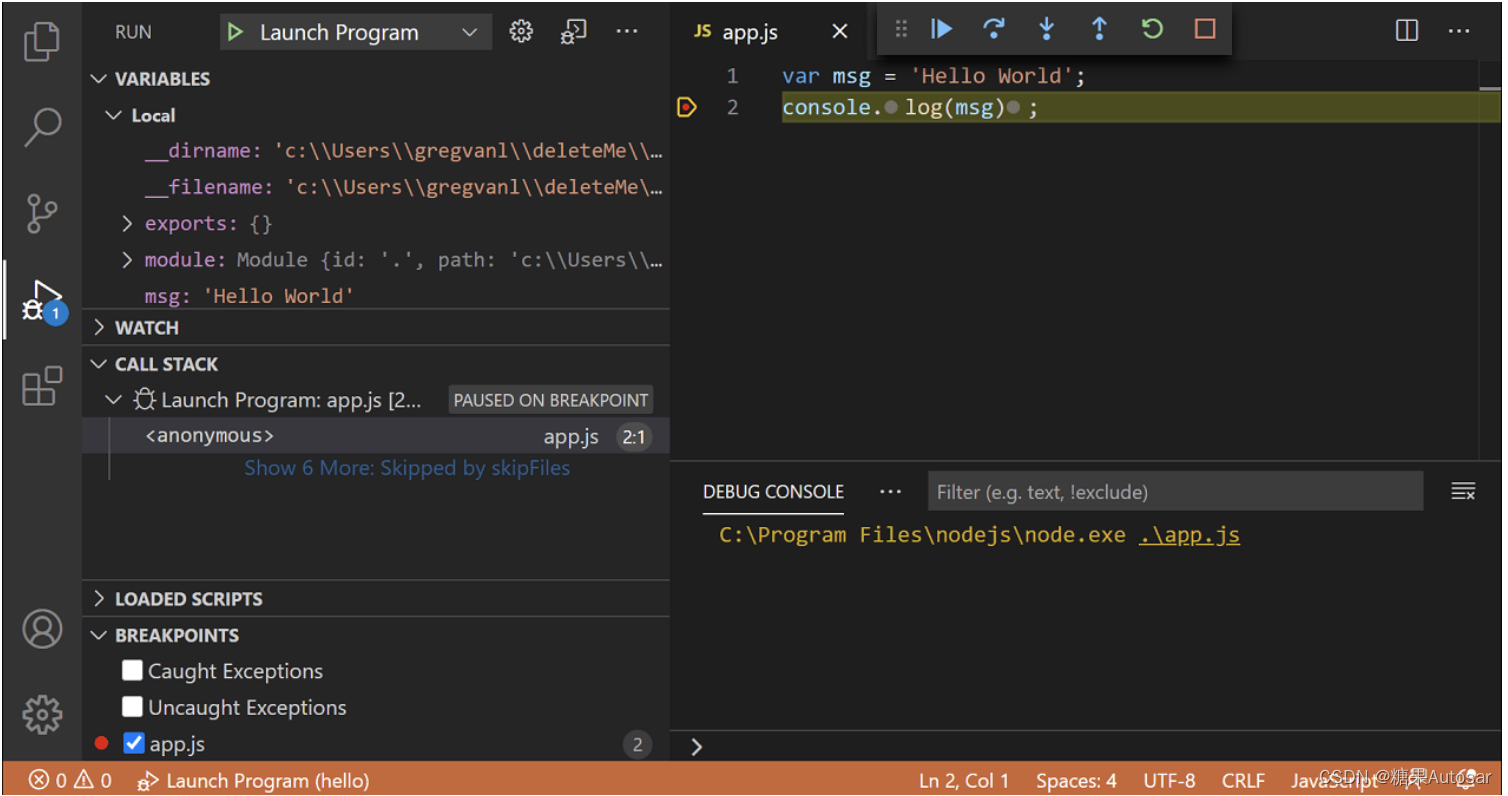The height and width of the screenshot is (796, 1508).
Task: Show 6 more skipped stack frames
Action: 407,468
